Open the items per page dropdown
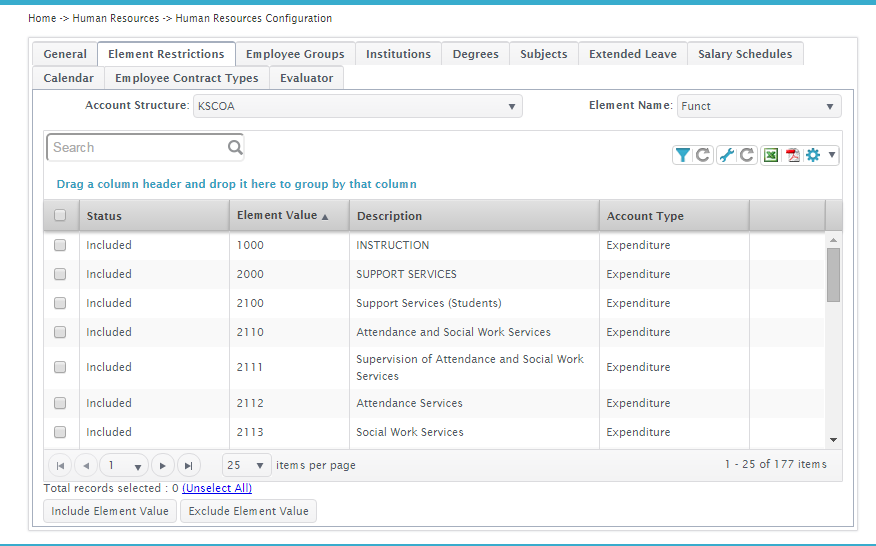Viewport: 876px width, 546px height. coord(246,465)
